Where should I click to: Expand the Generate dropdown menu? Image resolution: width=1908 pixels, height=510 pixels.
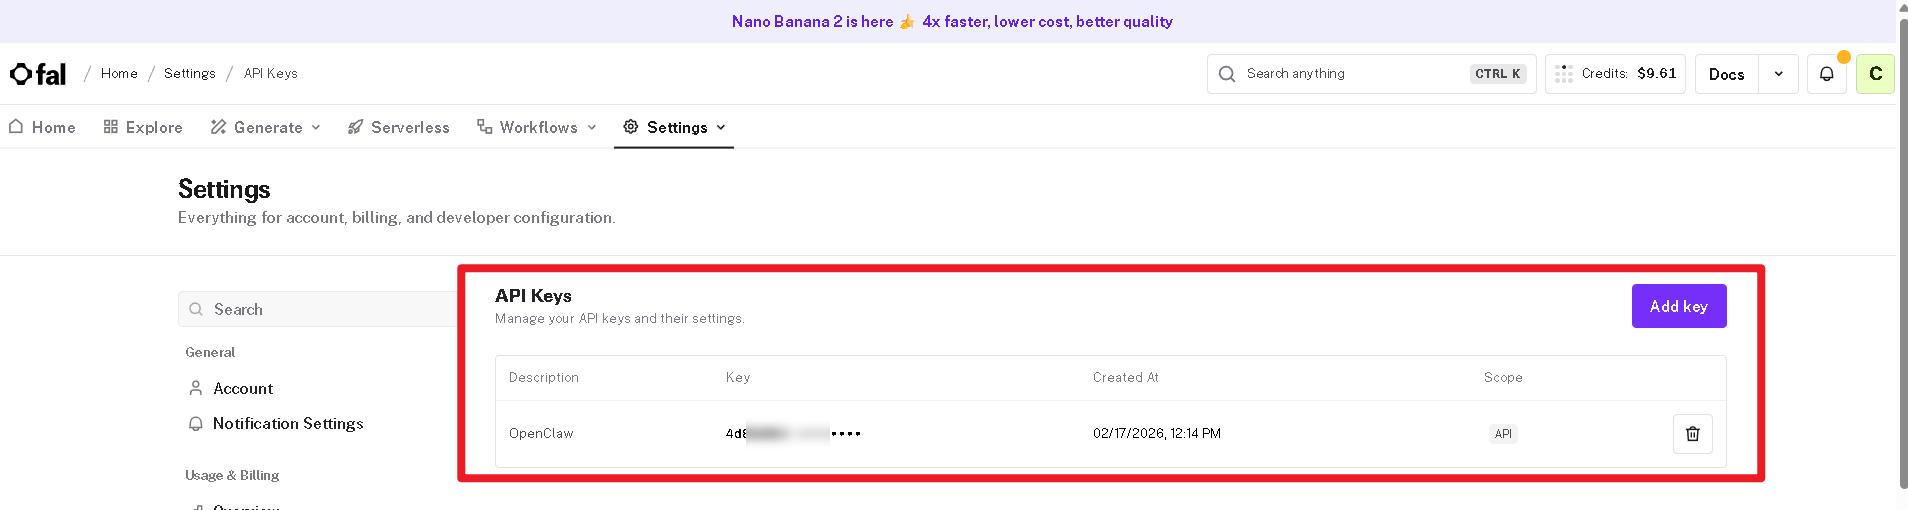(266, 127)
